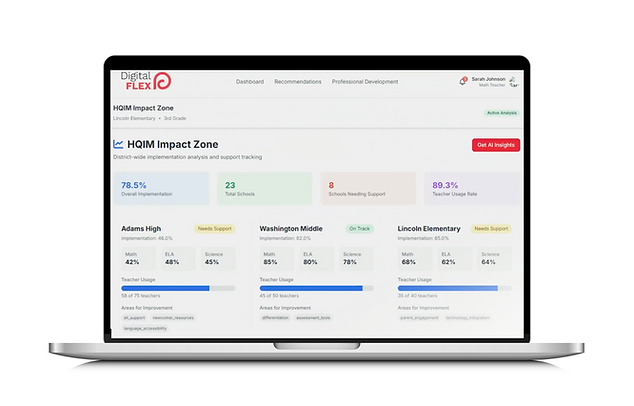Click the newcomer_resources tag

click(173, 318)
